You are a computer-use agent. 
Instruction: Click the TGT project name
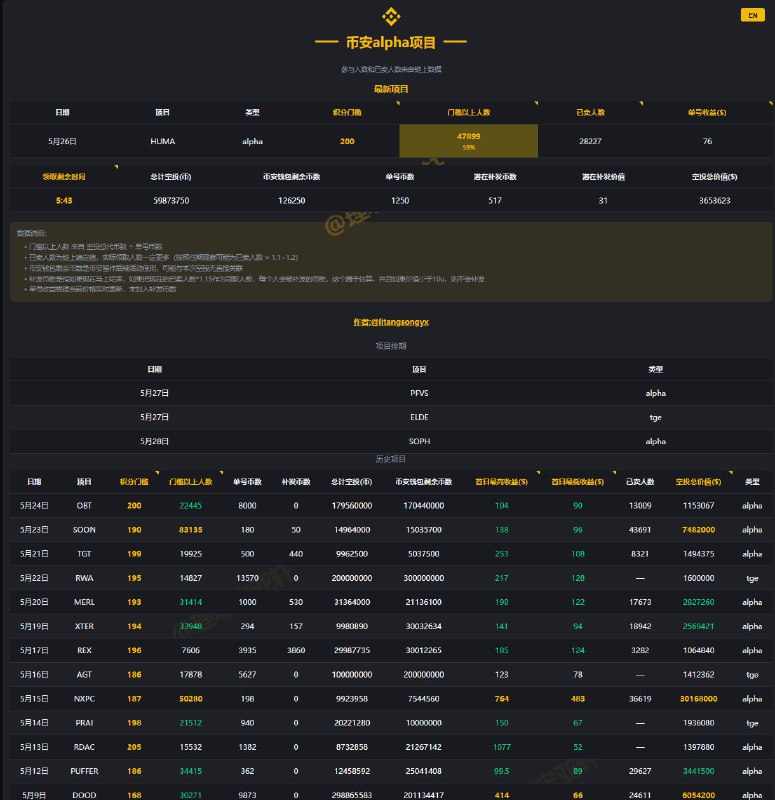click(84, 554)
